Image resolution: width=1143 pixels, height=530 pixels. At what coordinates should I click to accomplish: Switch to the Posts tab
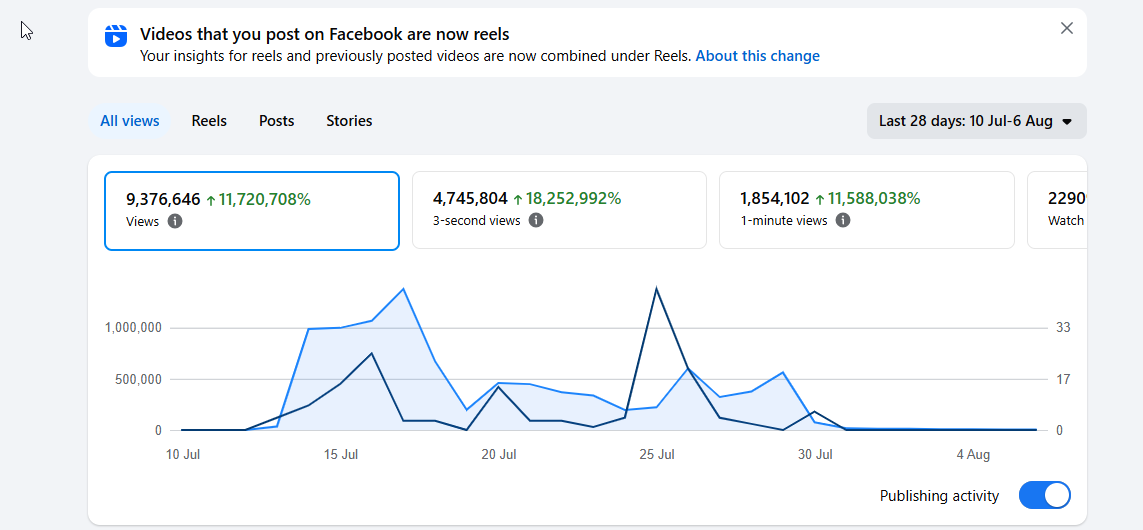[276, 121]
